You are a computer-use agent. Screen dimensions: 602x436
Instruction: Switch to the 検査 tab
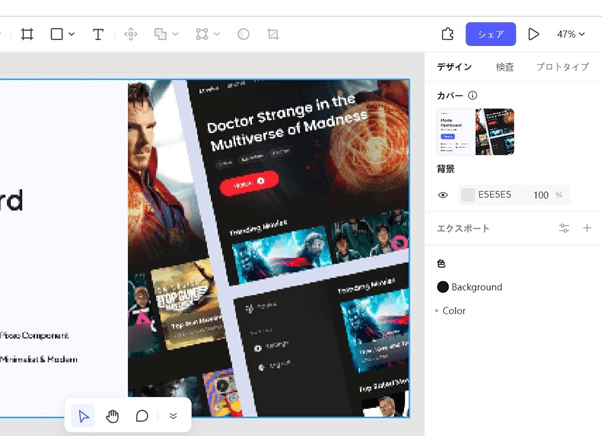504,67
